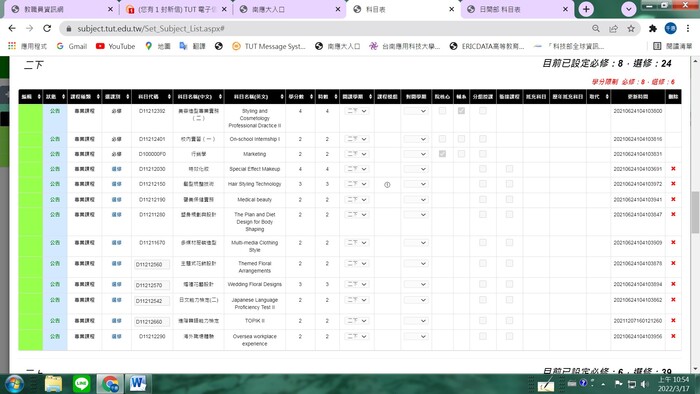Sort table by the English subject name column
The height and width of the screenshot is (394, 700).
[x=254, y=96]
